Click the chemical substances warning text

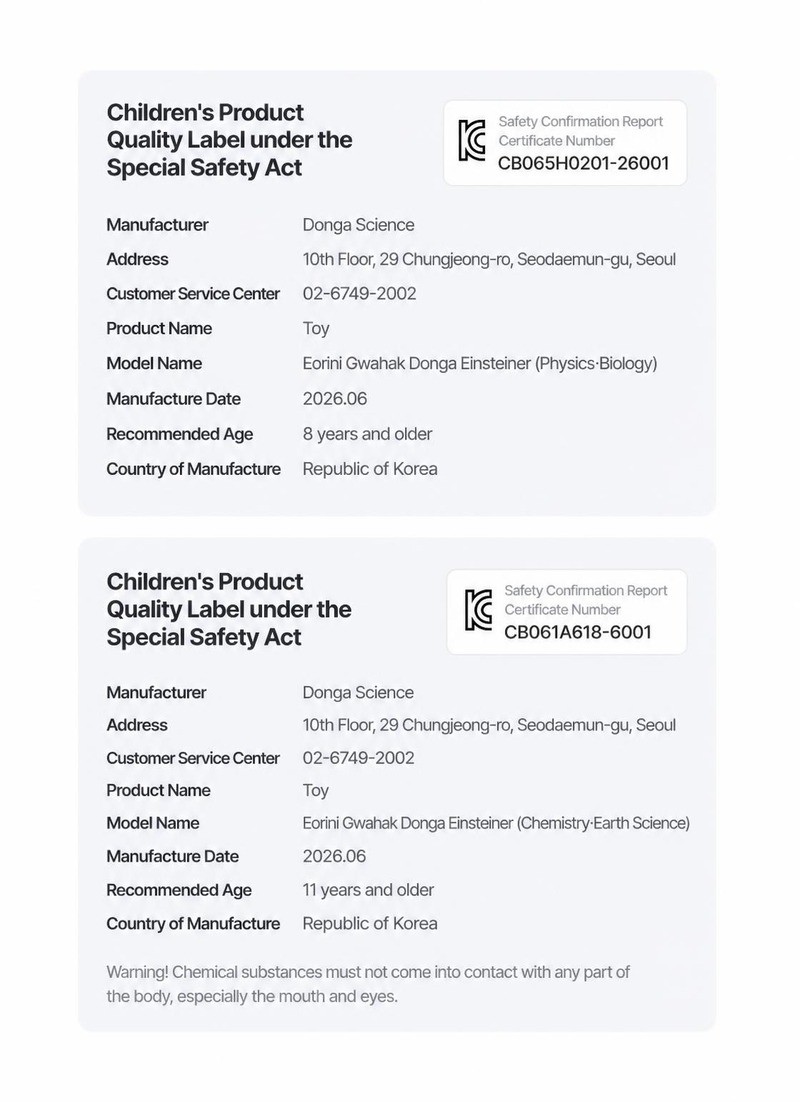368,984
